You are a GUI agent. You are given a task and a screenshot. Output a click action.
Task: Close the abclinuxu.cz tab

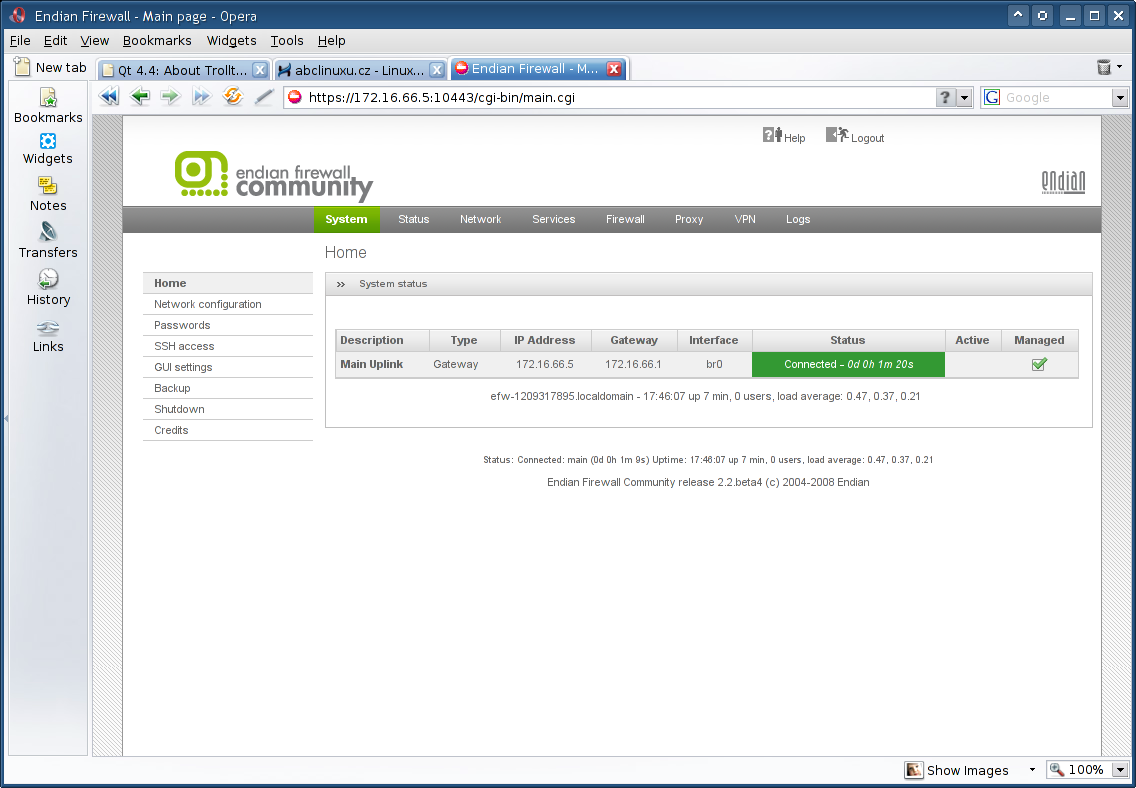(x=436, y=70)
